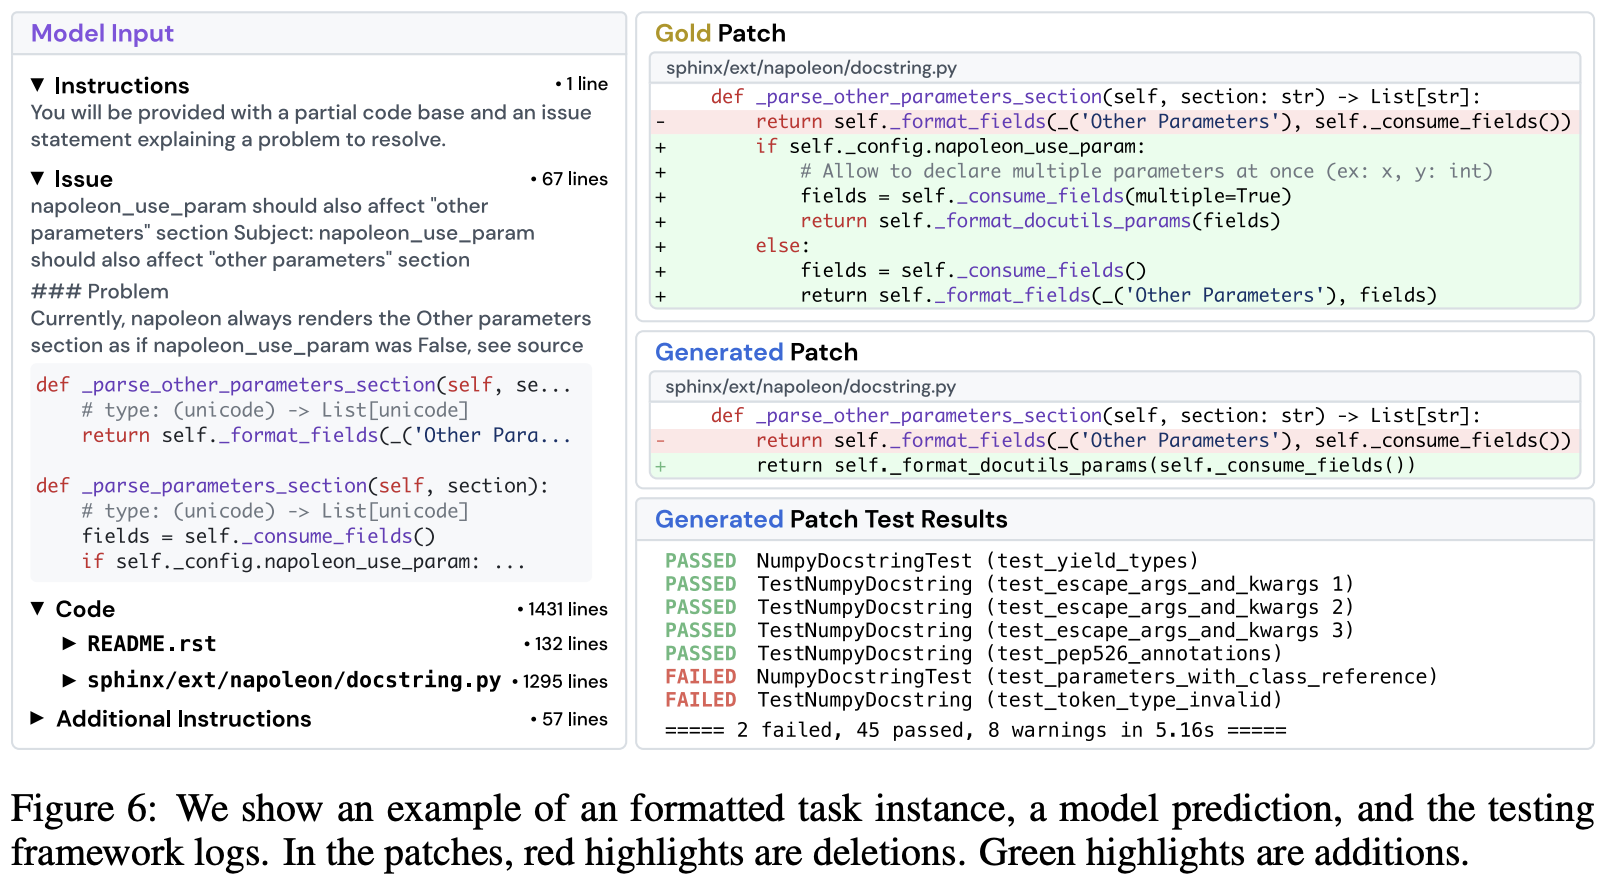Click the Gold Patch file path header
1606x888 pixels.
pos(811,68)
